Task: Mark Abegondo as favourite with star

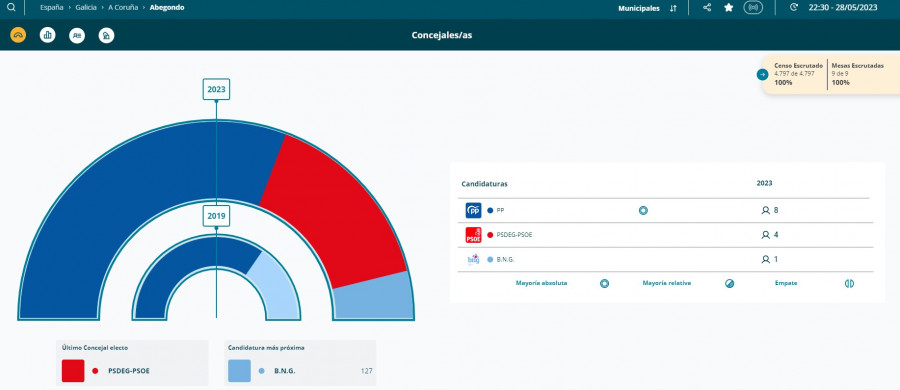Action: click(x=729, y=7)
